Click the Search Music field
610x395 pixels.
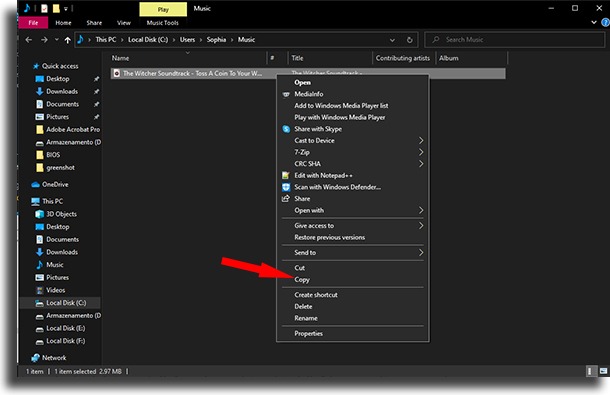pyautogui.click(x=515, y=40)
